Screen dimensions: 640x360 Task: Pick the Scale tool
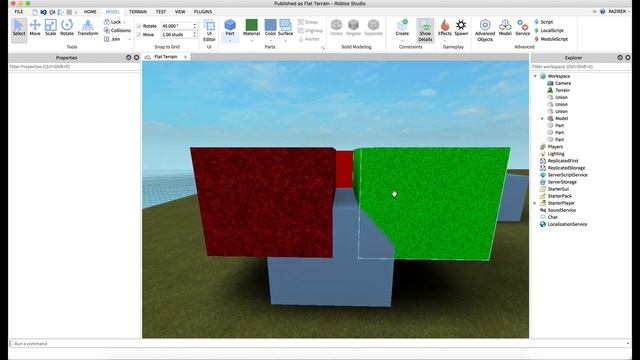tap(51, 28)
